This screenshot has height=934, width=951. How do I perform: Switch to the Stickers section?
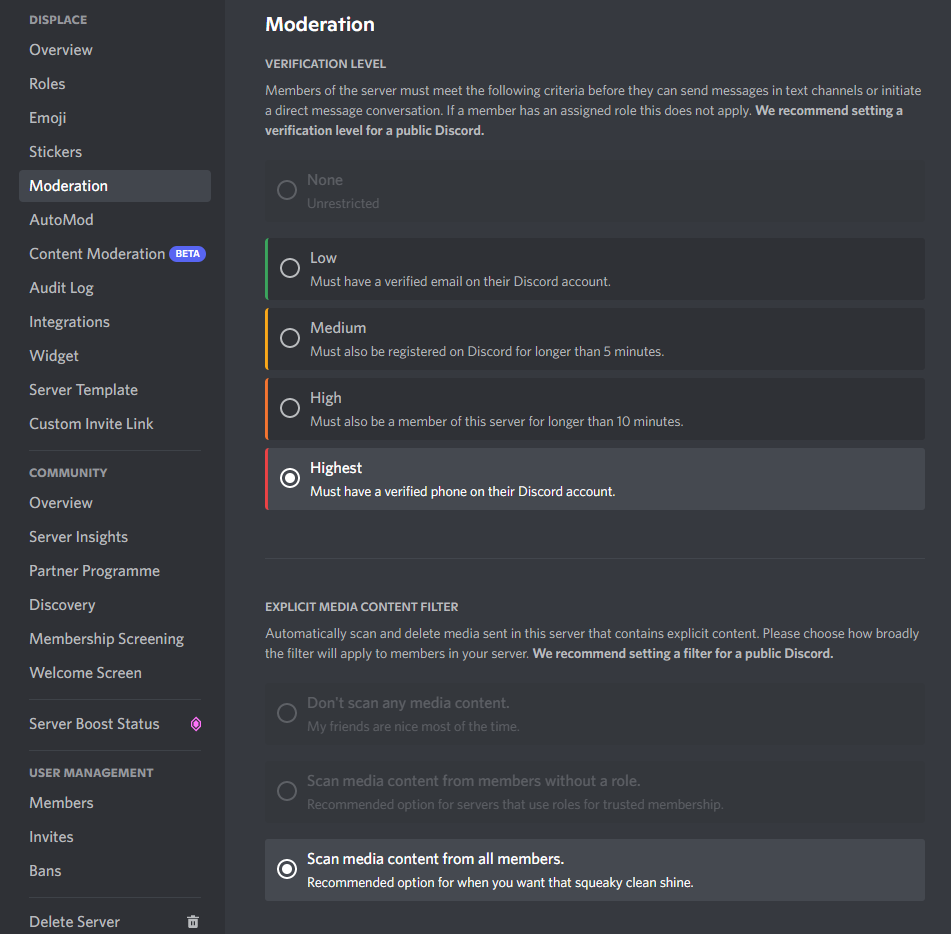tap(55, 151)
